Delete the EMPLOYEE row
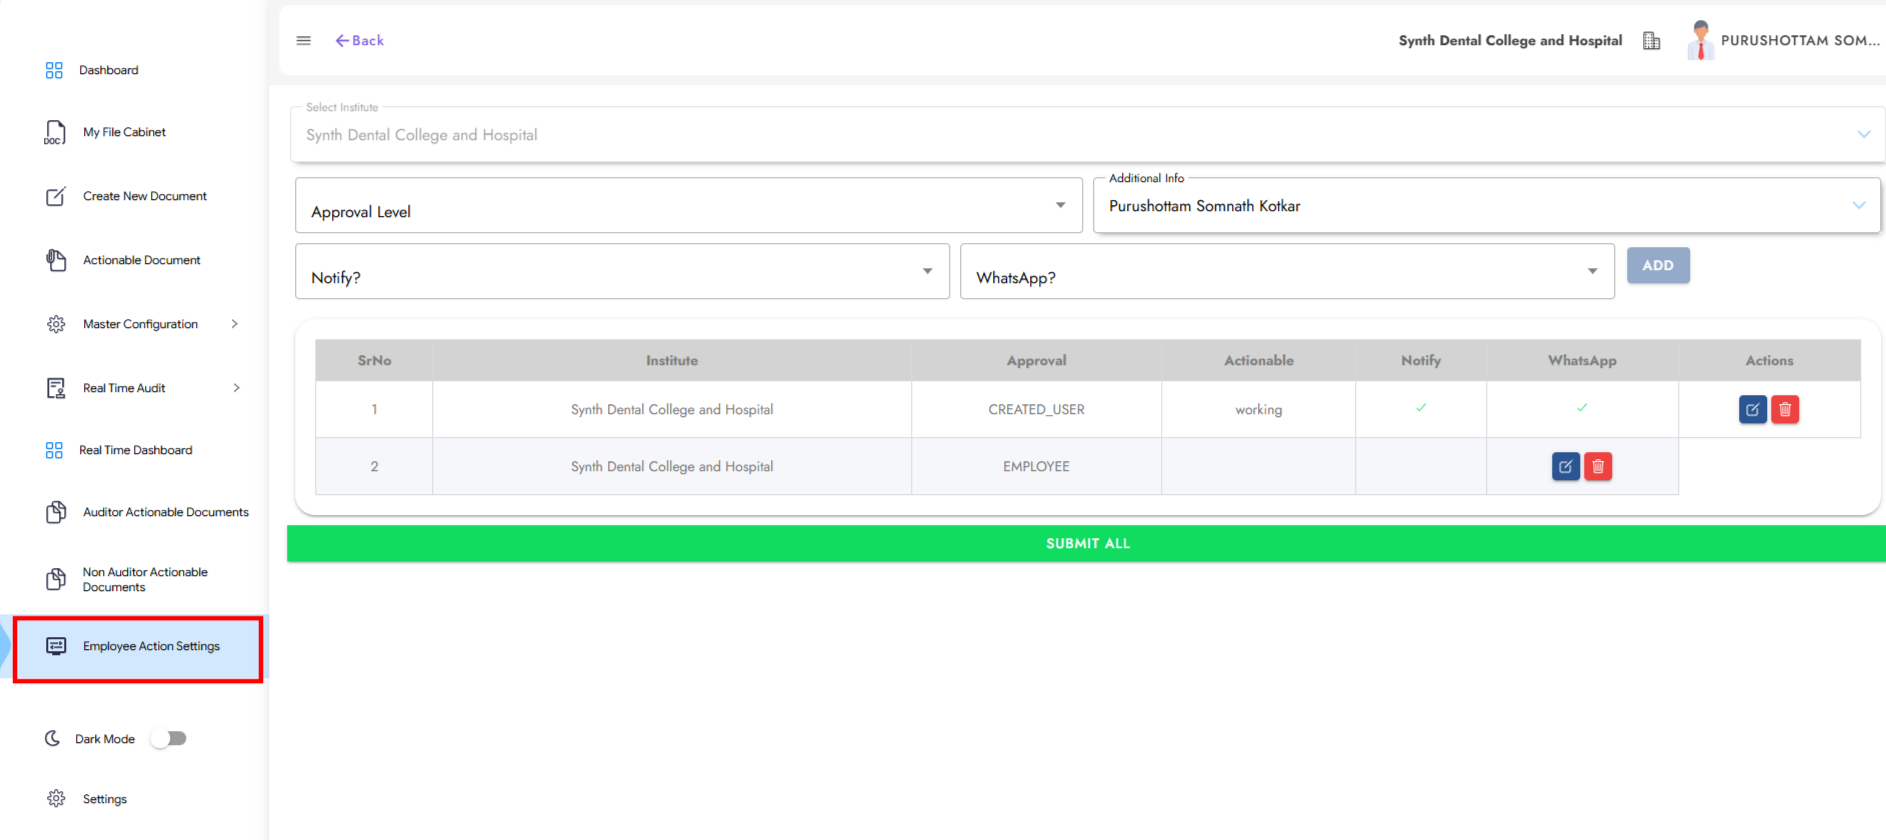The height and width of the screenshot is (840, 1886). coord(1598,467)
